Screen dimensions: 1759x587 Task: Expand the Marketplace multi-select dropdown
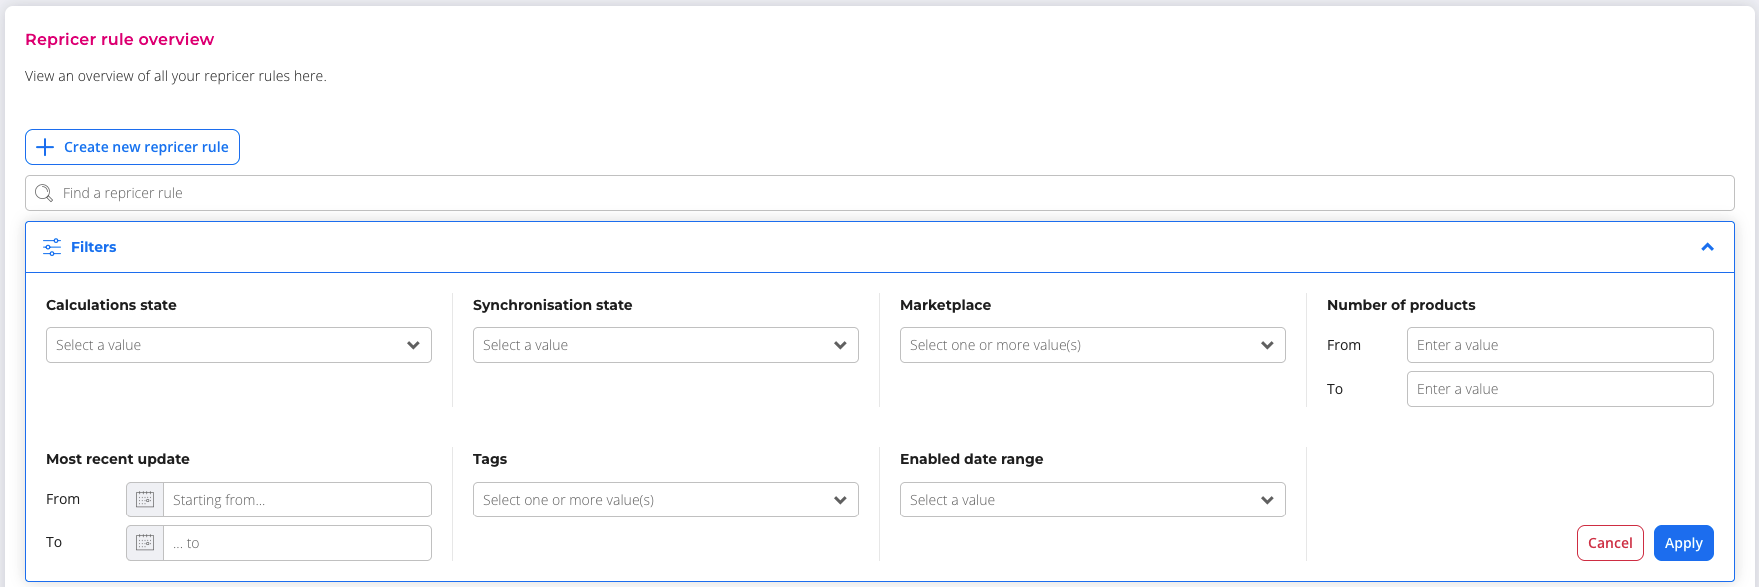(x=1092, y=345)
